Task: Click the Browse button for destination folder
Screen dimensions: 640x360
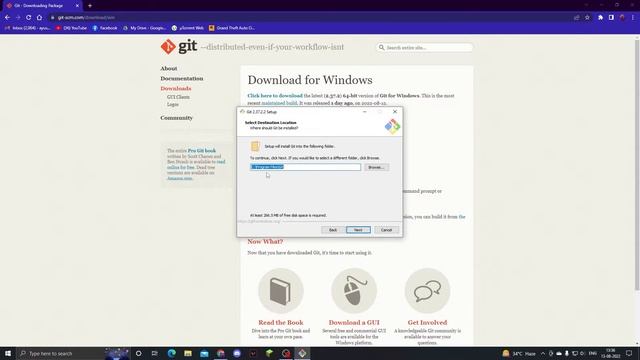Action: click(x=376, y=167)
